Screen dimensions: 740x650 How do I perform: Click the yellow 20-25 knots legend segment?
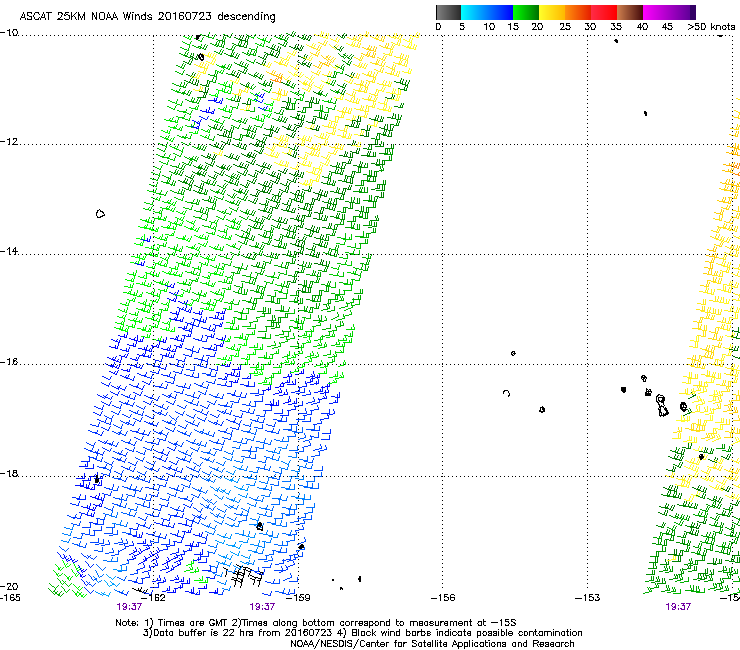(552, 12)
